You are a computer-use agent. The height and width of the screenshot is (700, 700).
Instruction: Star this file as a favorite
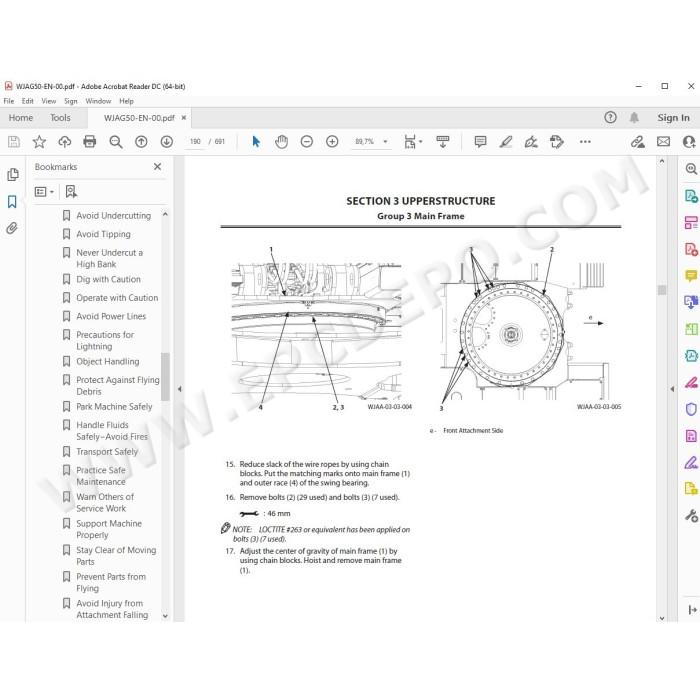pos(39,142)
